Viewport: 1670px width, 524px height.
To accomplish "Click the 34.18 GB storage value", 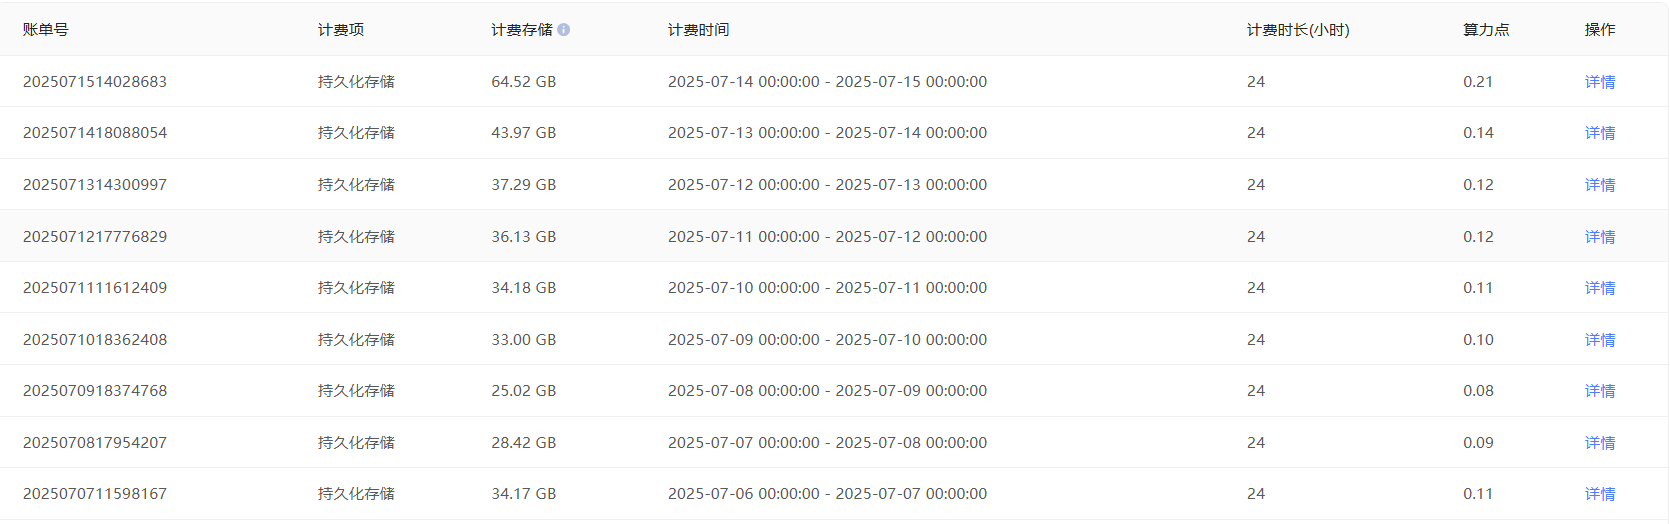I will click(x=524, y=288).
